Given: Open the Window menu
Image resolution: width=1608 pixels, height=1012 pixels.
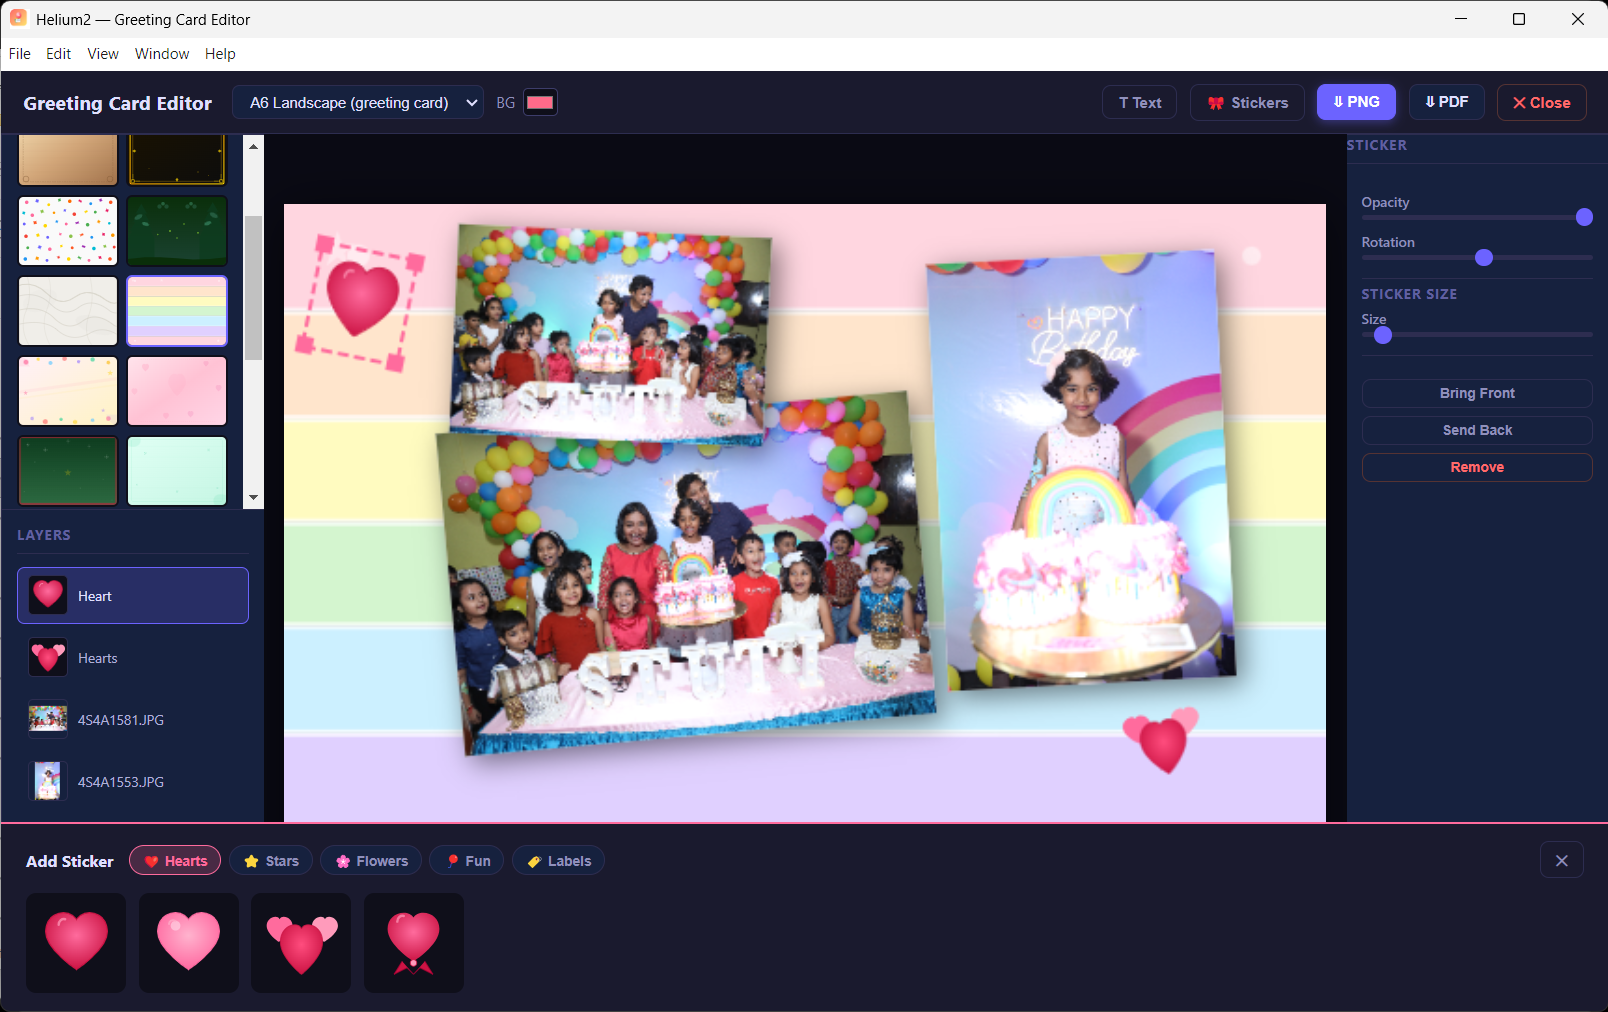Looking at the screenshot, I should point(161,53).
